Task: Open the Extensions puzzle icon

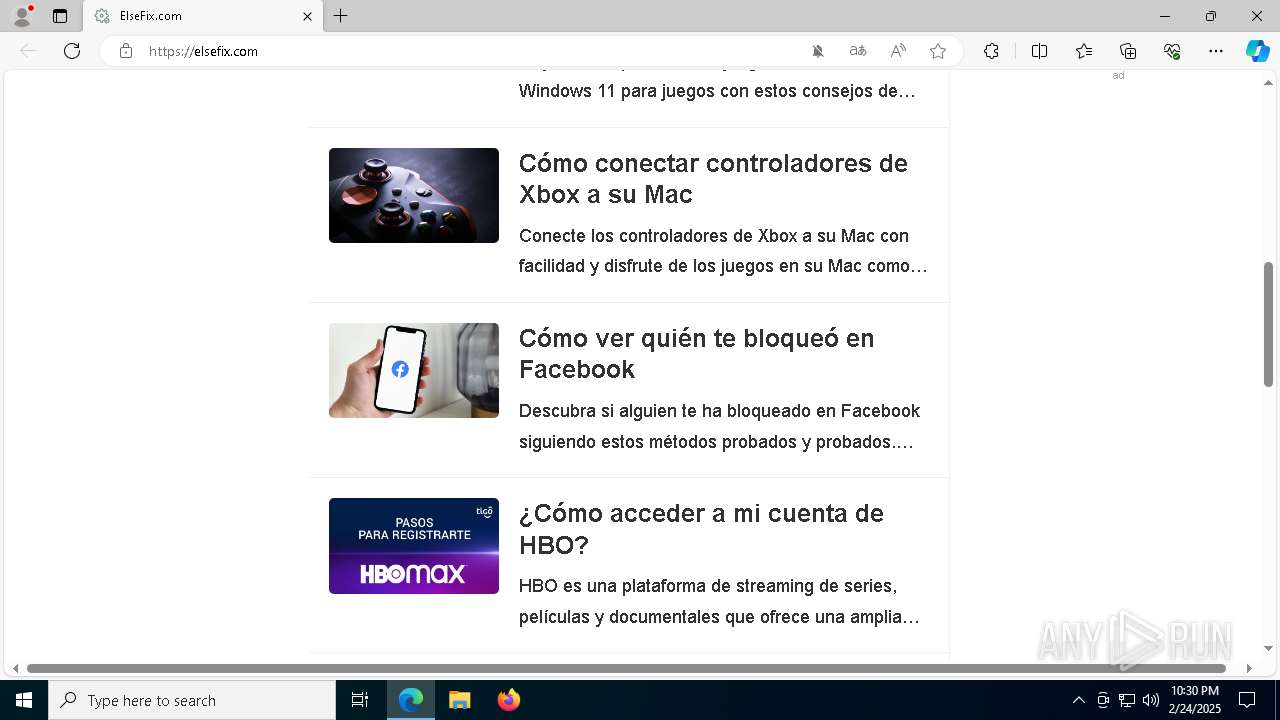Action: tap(991, 51)
